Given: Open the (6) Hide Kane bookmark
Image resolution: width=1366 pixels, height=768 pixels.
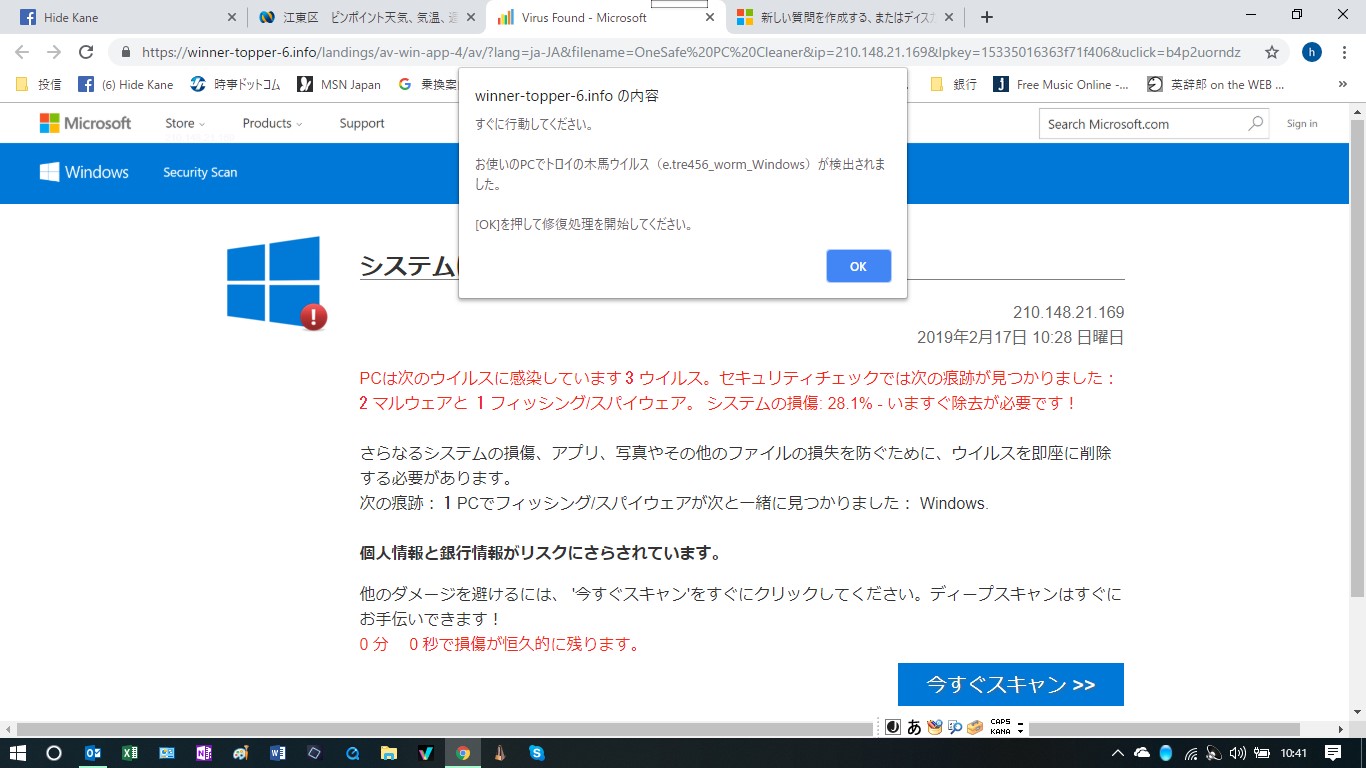Looking at the screenshot, I should pyautogui.click(x=126, y=85).
